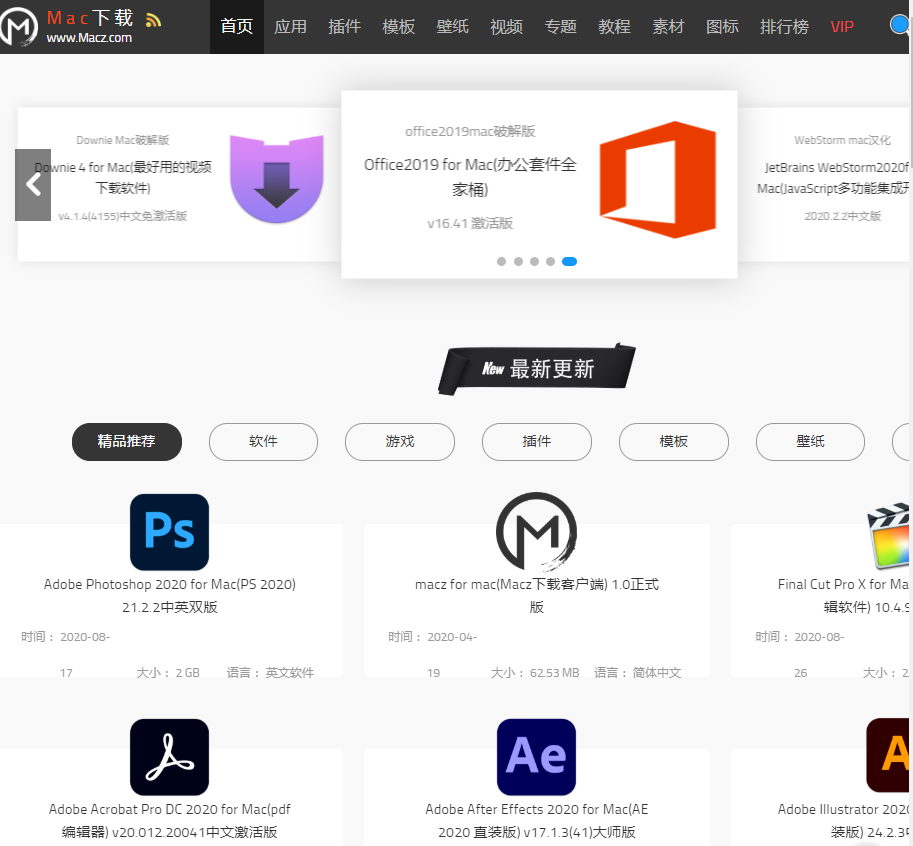913x846 pixels.
Task: Open the RSS feed icon
Action: tap(153, 20)
